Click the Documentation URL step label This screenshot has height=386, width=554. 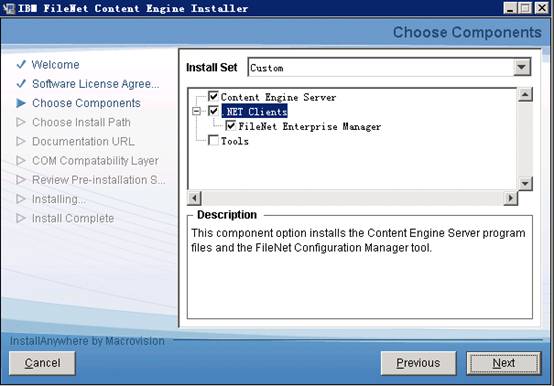click(83, 141)
